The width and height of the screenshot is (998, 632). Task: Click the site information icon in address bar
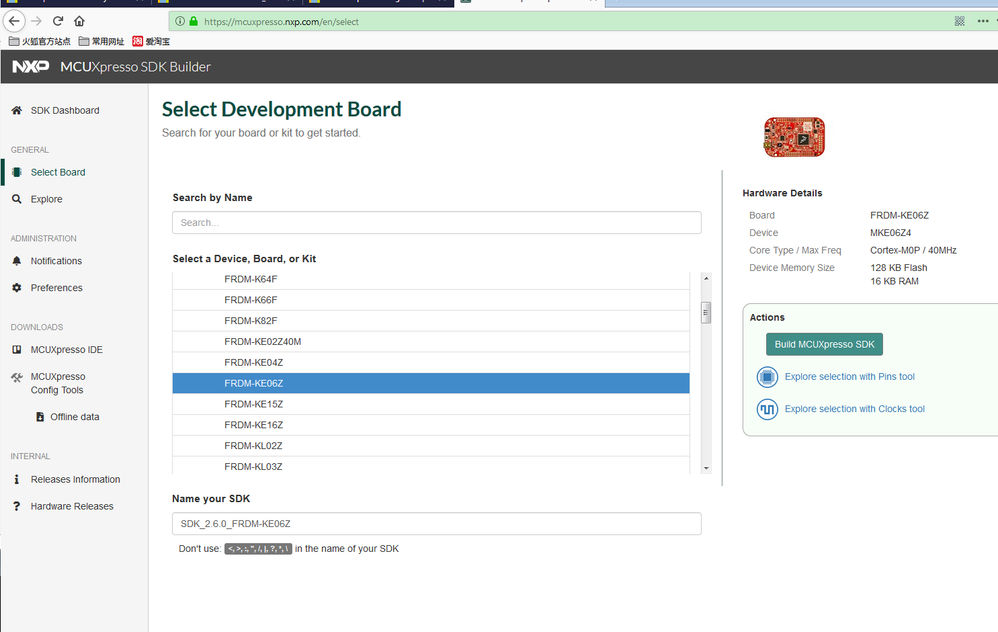click(x=180, y=21)
